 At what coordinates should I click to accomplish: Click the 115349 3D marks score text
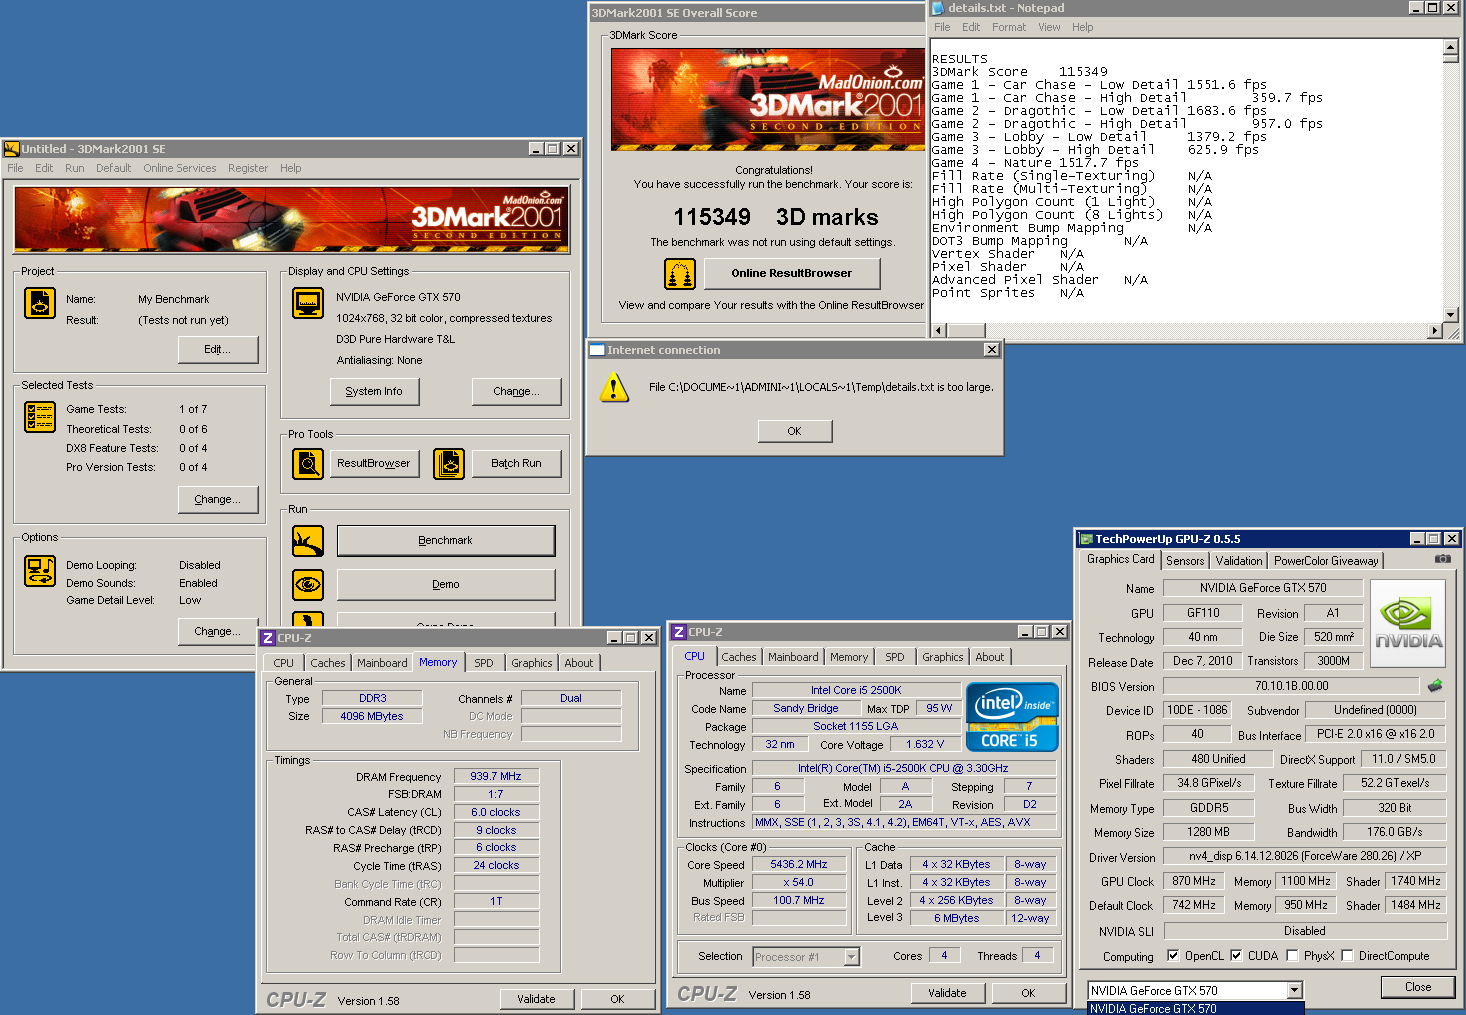(x=775, y=217)
